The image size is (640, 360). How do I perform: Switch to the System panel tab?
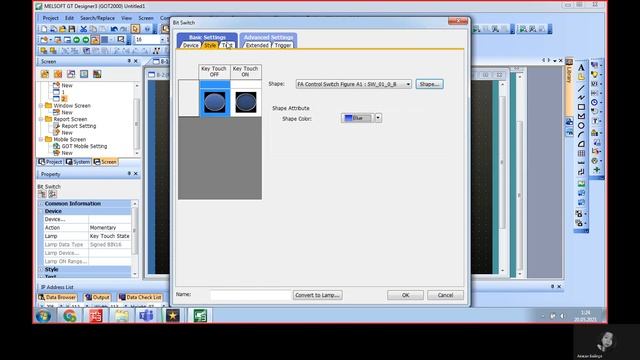point(78,162)
